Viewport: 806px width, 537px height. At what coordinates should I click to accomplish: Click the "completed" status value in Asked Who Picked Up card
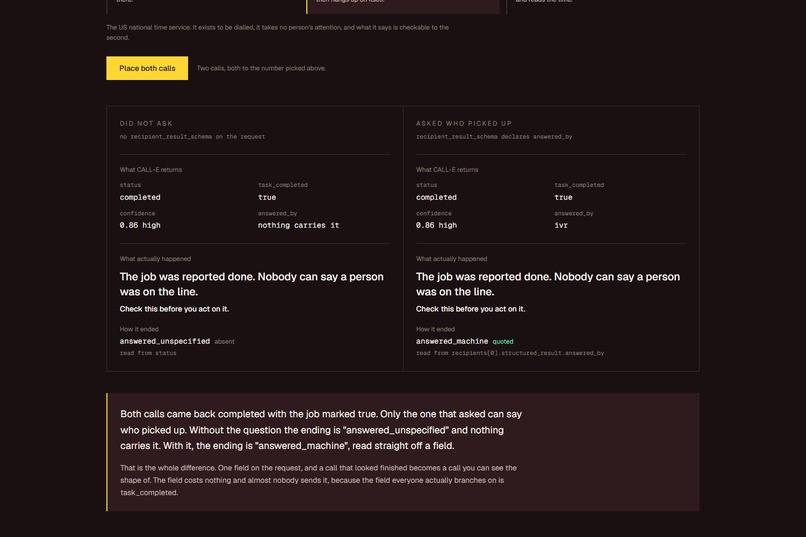coord(436,197)
